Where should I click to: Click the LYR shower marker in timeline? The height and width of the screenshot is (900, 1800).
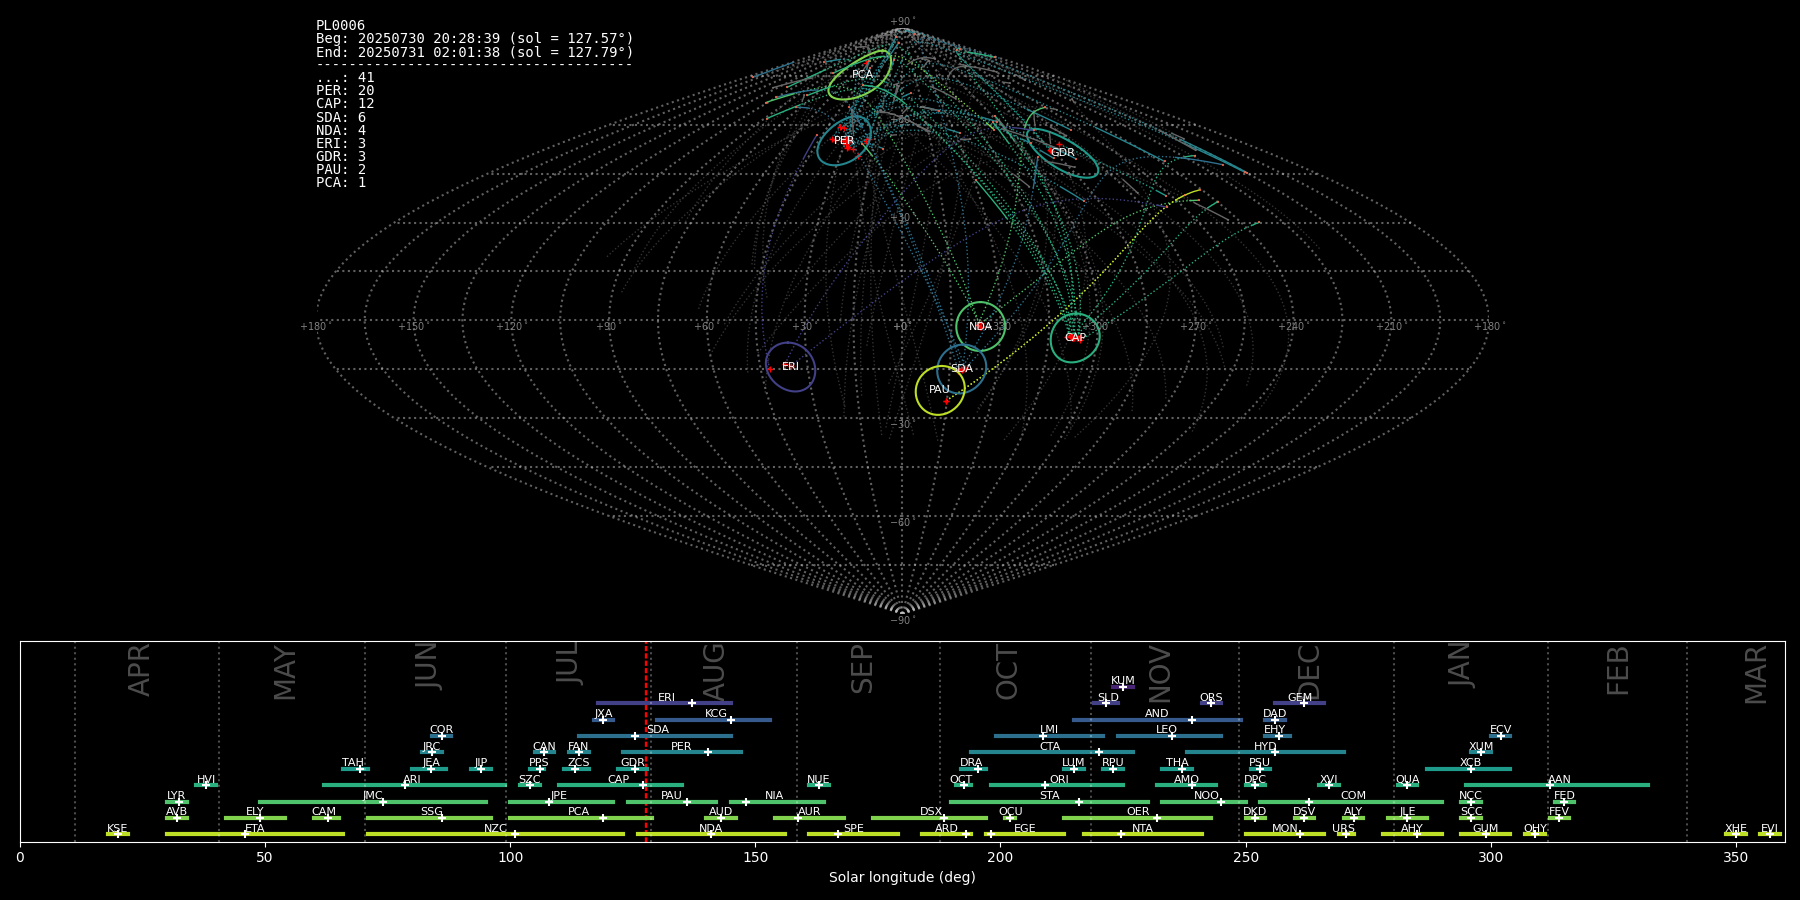pos(179,802)
